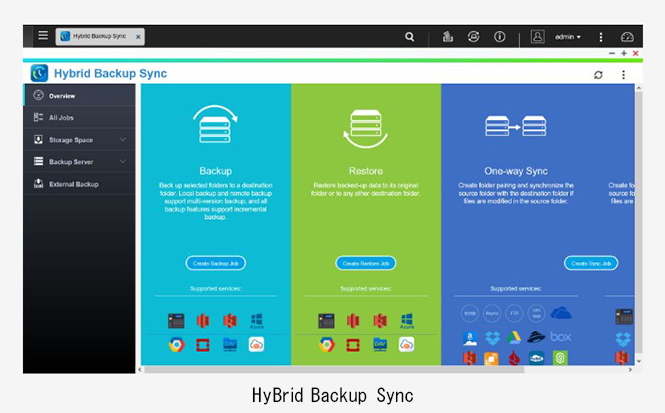Open All Jobs in sidebar
Viewport: 665px width, 413px height.
click(x=80, y=117)
